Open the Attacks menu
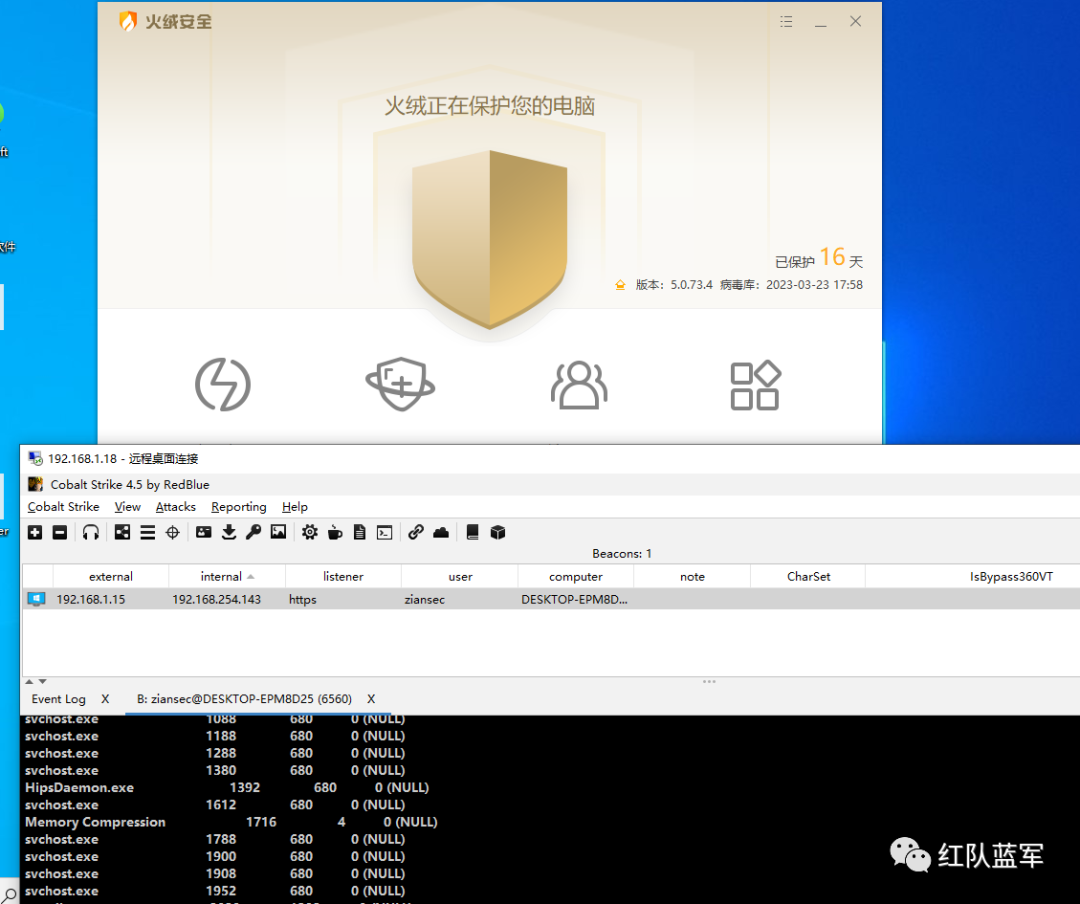The height and width of the screenshot is (904, 1080). [176, 506]
